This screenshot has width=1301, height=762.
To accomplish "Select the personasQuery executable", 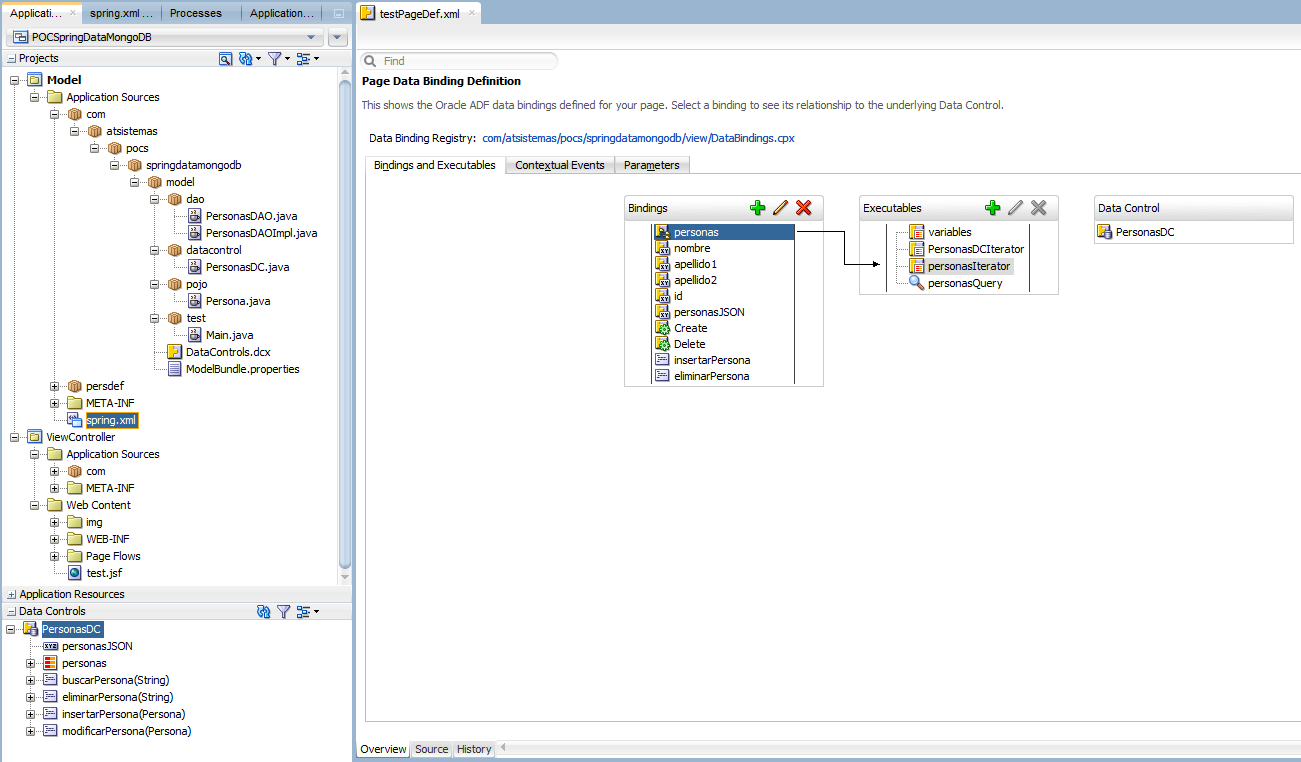I will [964, 283].
